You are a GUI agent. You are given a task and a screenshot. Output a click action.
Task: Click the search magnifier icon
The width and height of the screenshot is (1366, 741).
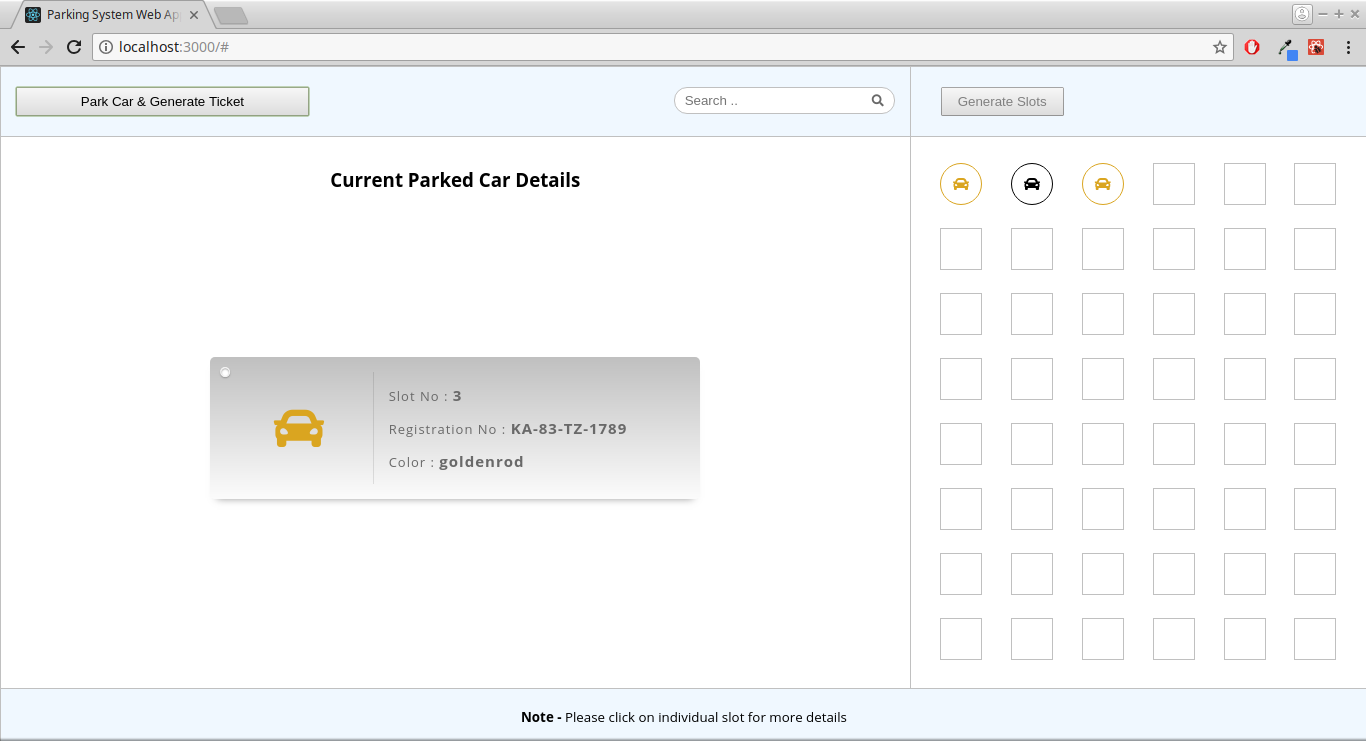877,100
